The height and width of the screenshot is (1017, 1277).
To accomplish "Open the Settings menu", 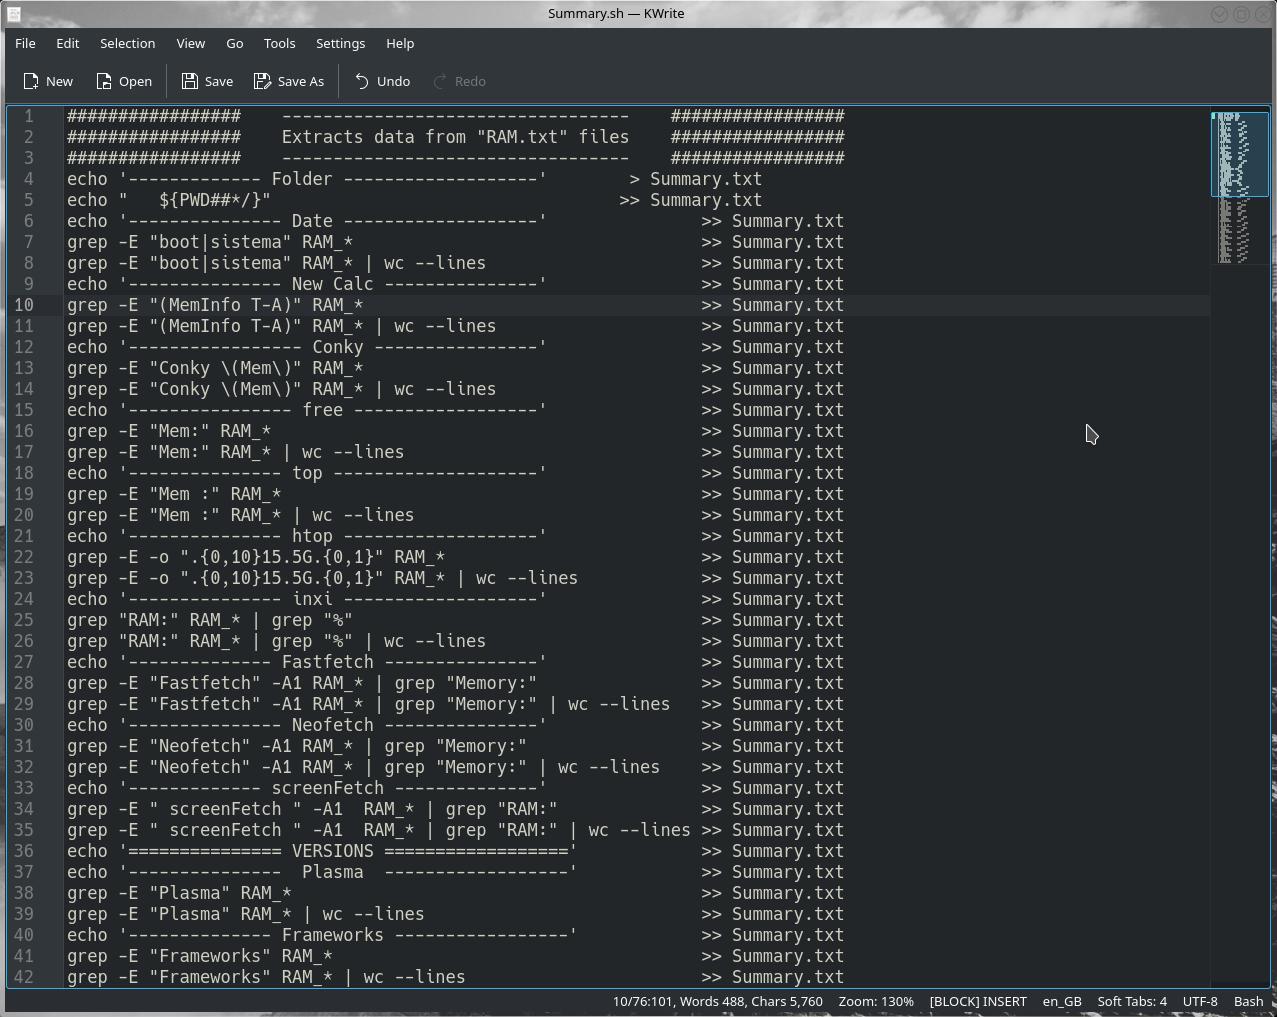I will pyautogui.click(x=340, y=43).
